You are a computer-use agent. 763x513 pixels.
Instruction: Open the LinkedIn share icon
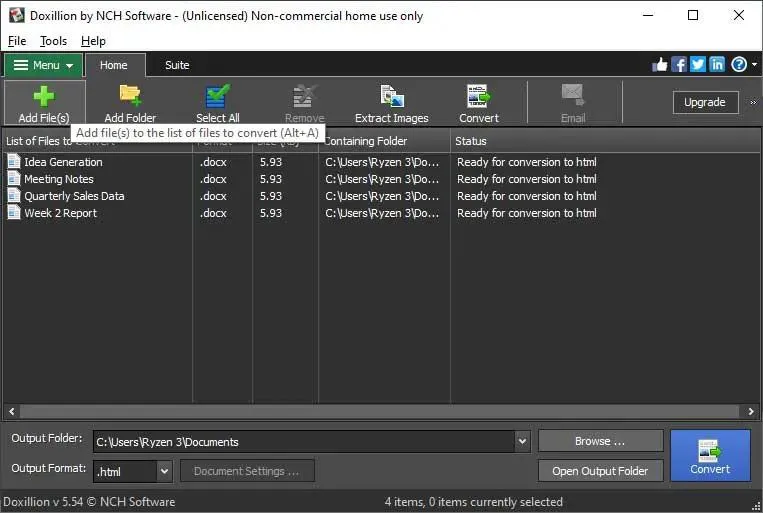(x=717, y=65)
